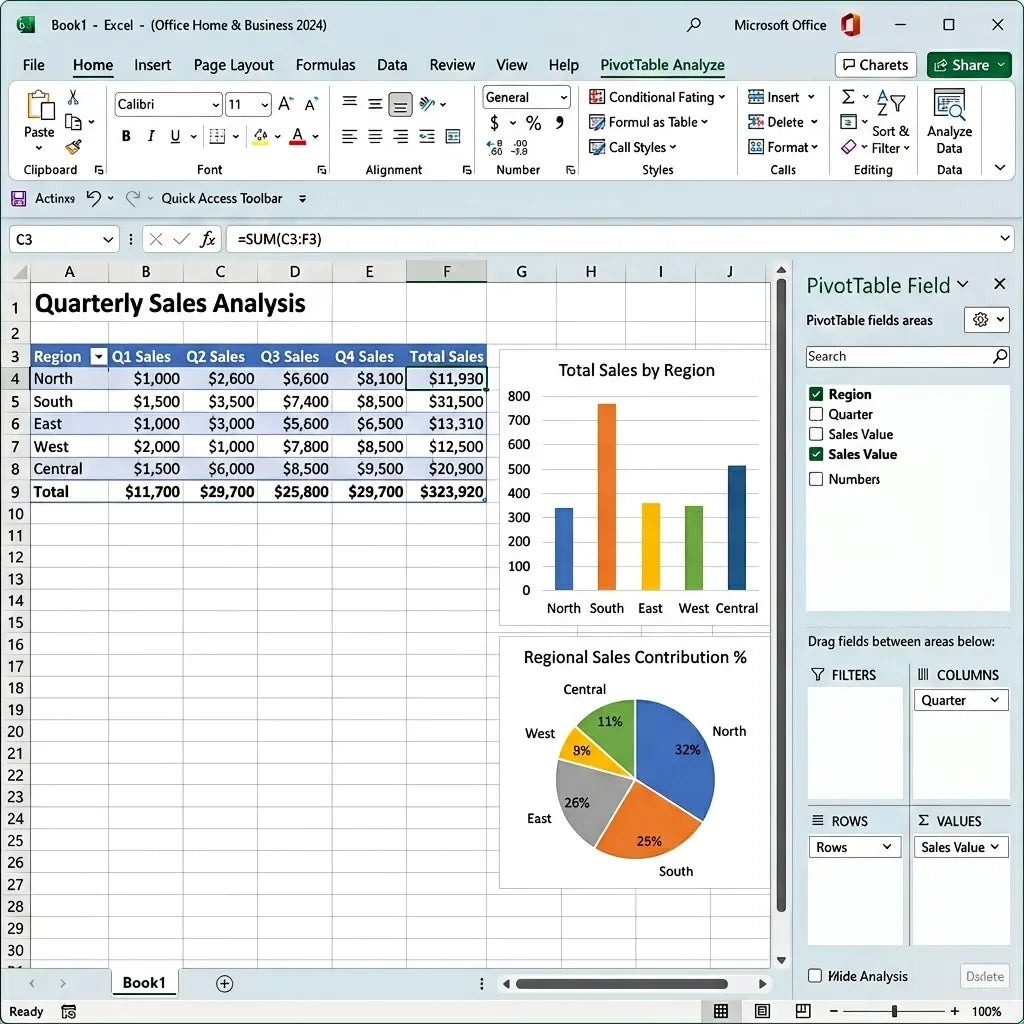
Task: Toggle Italic formatting
Action: 151,136
